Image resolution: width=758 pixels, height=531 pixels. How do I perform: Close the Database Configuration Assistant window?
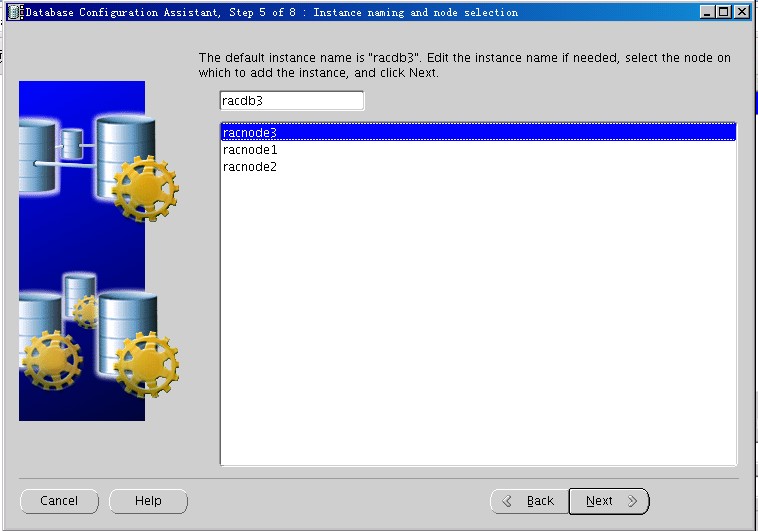tap(742, 12)
